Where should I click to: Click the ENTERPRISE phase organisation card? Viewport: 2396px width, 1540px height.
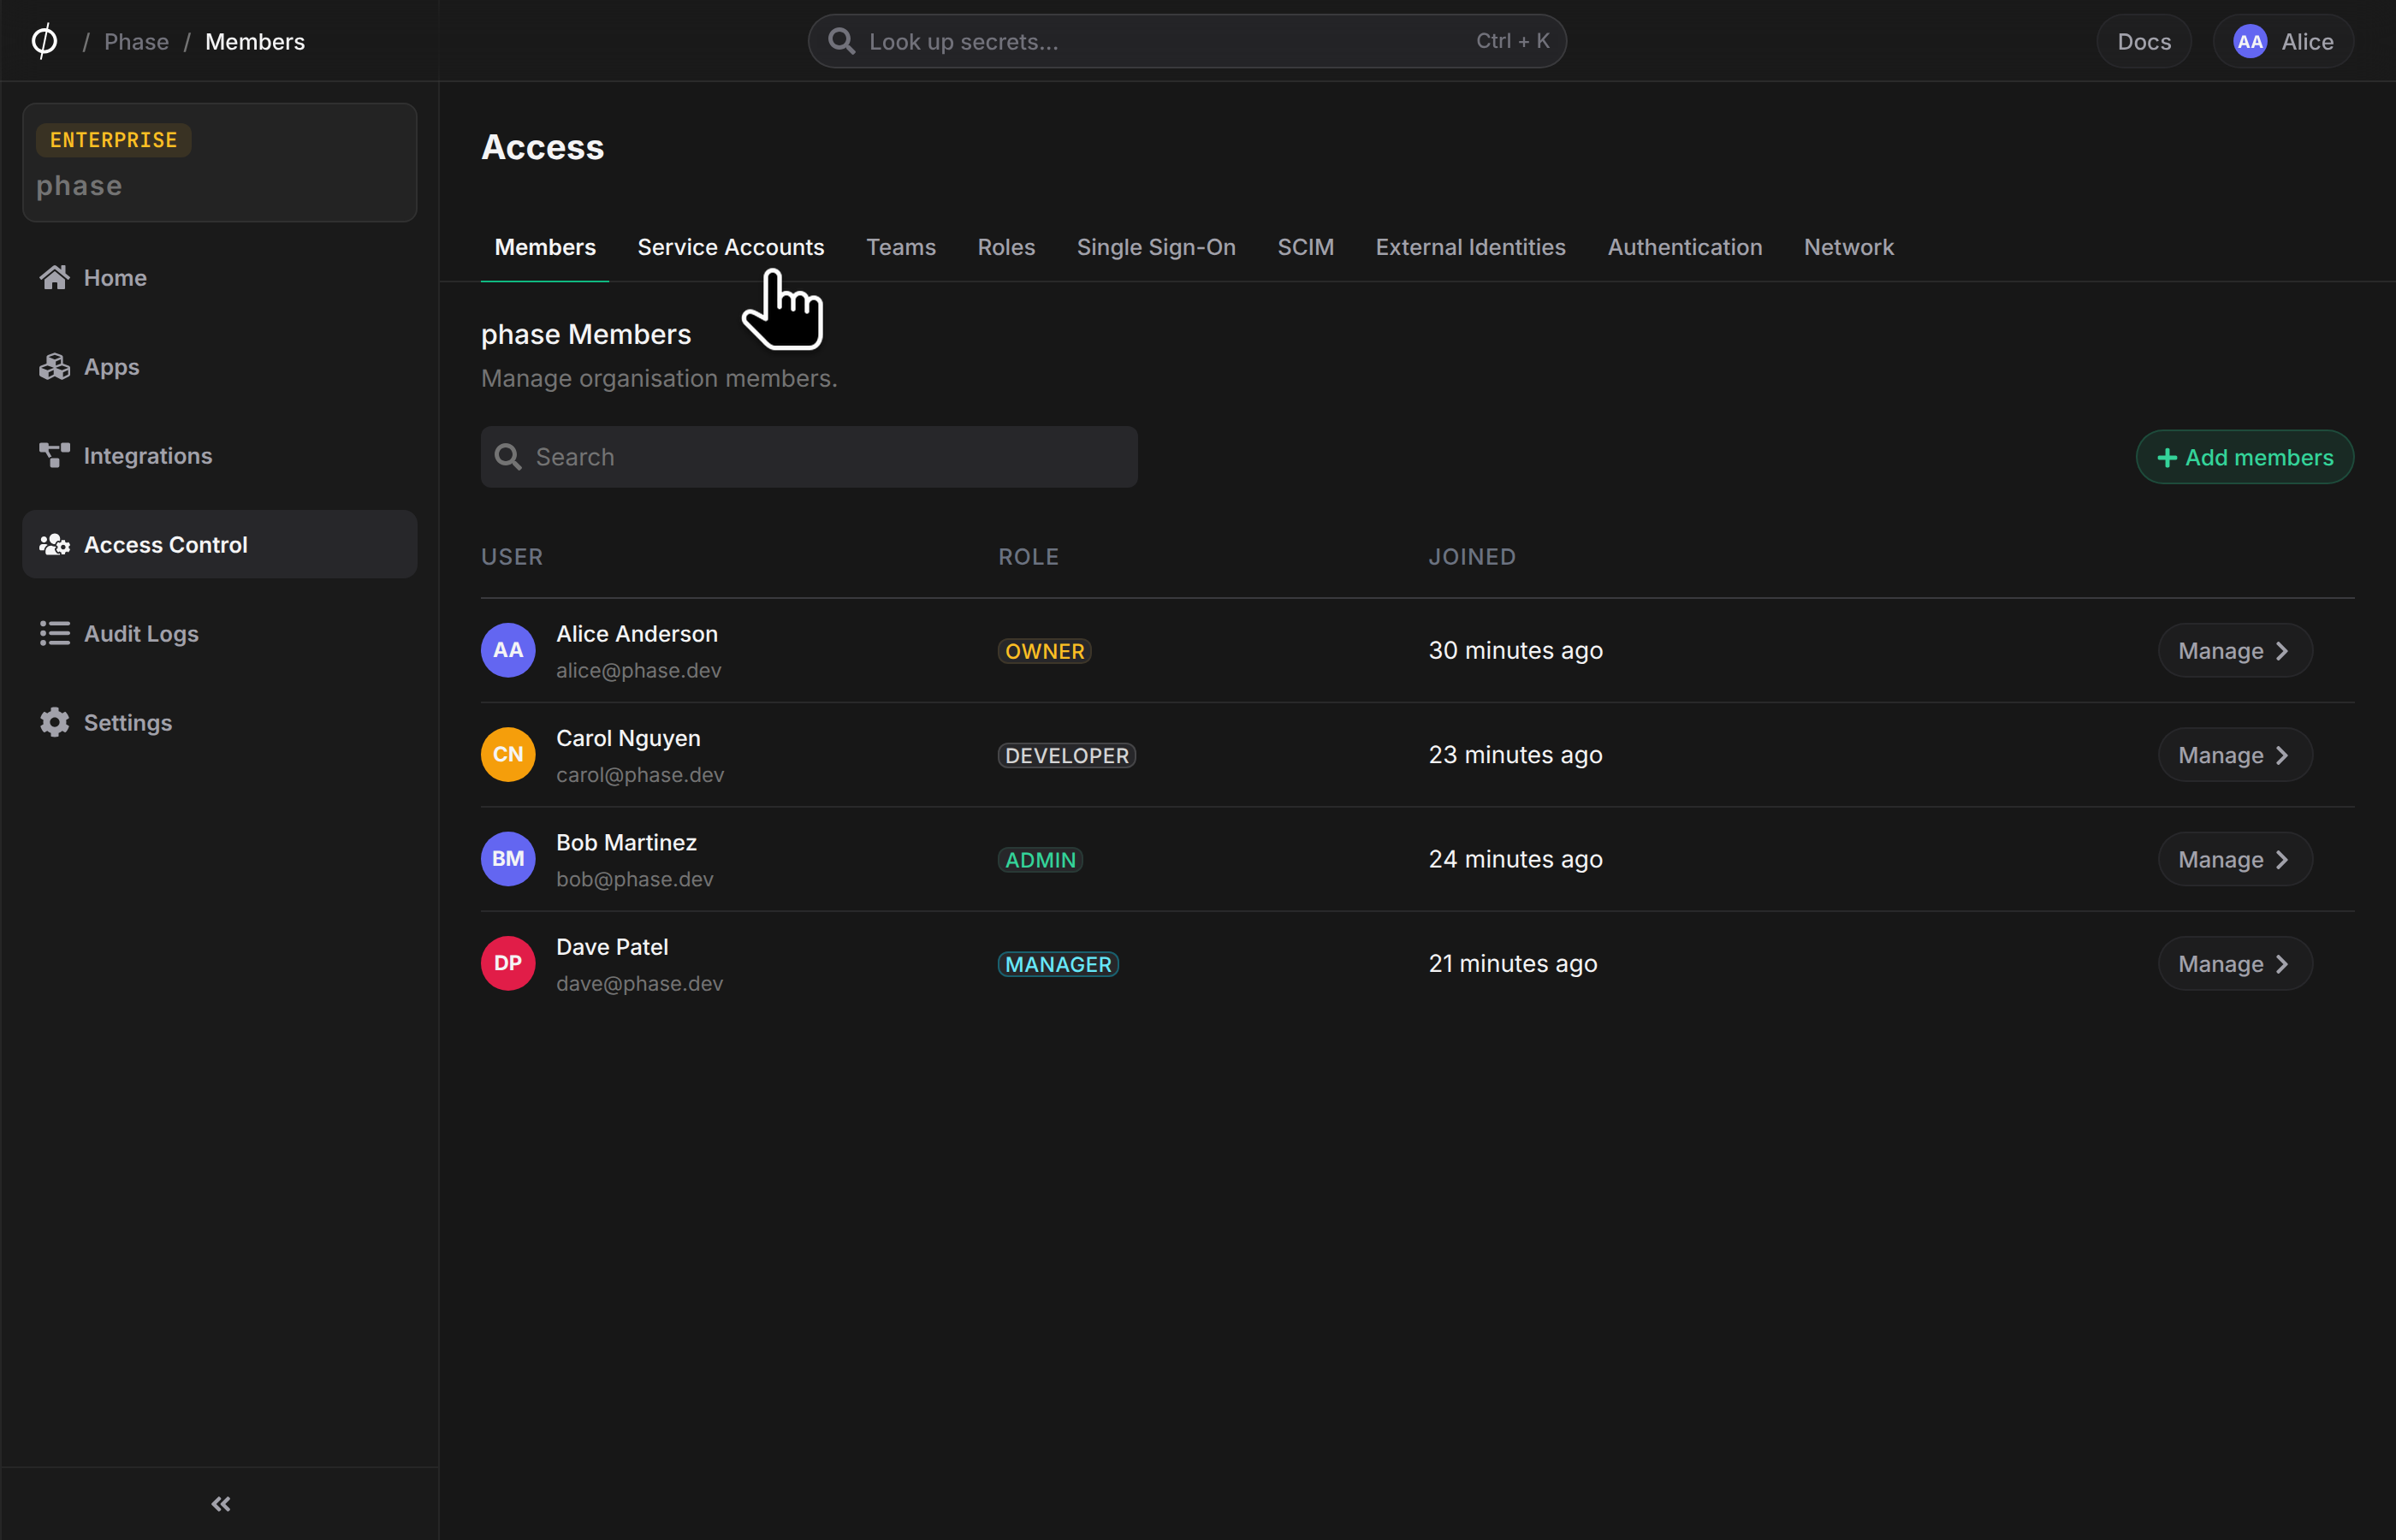pos(220,162)
